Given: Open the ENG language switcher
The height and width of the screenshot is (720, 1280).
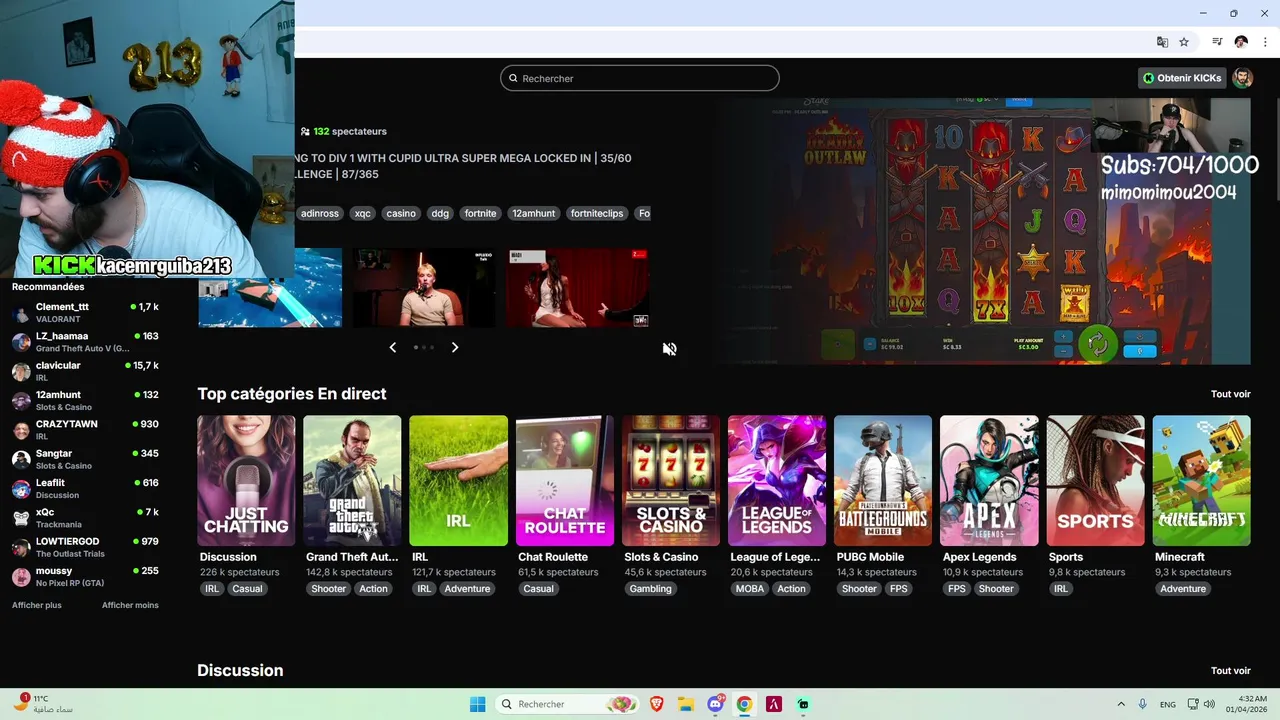Looking at the screenshot, I should 1168,704.
